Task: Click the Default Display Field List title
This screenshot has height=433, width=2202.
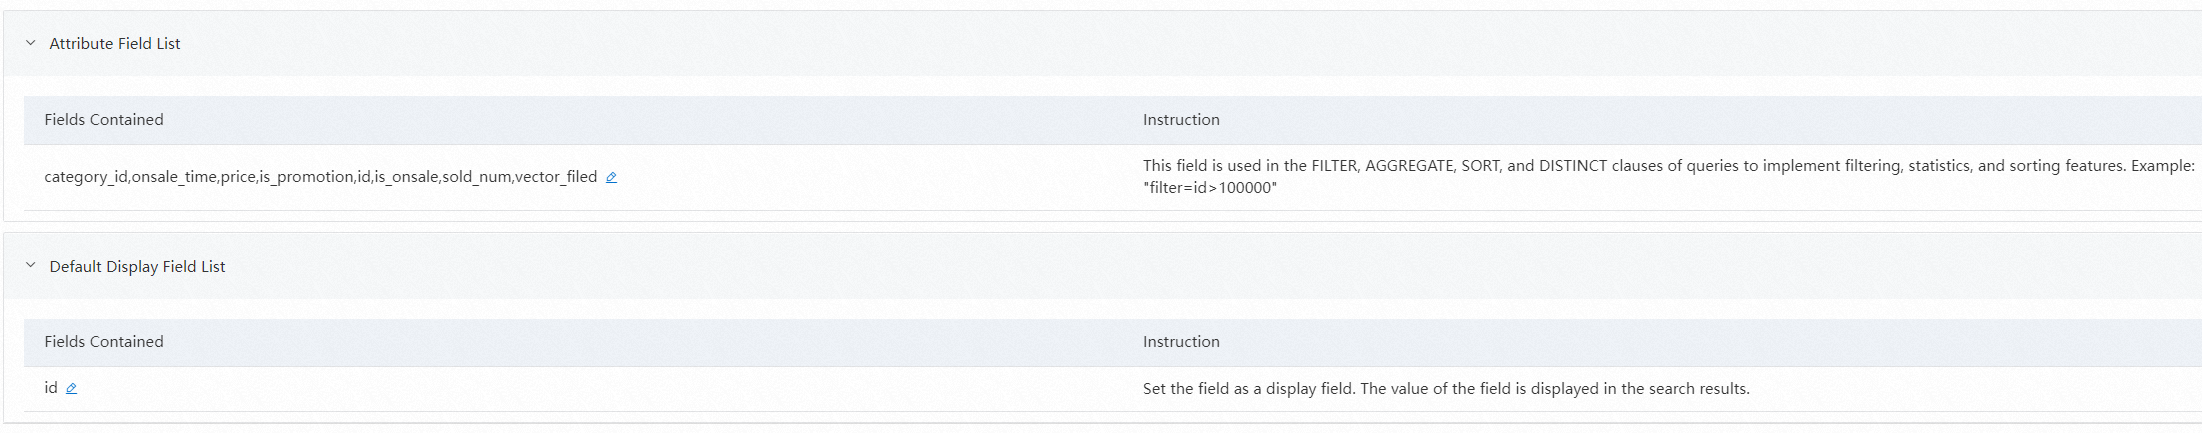Action: (x=137, y=266)
